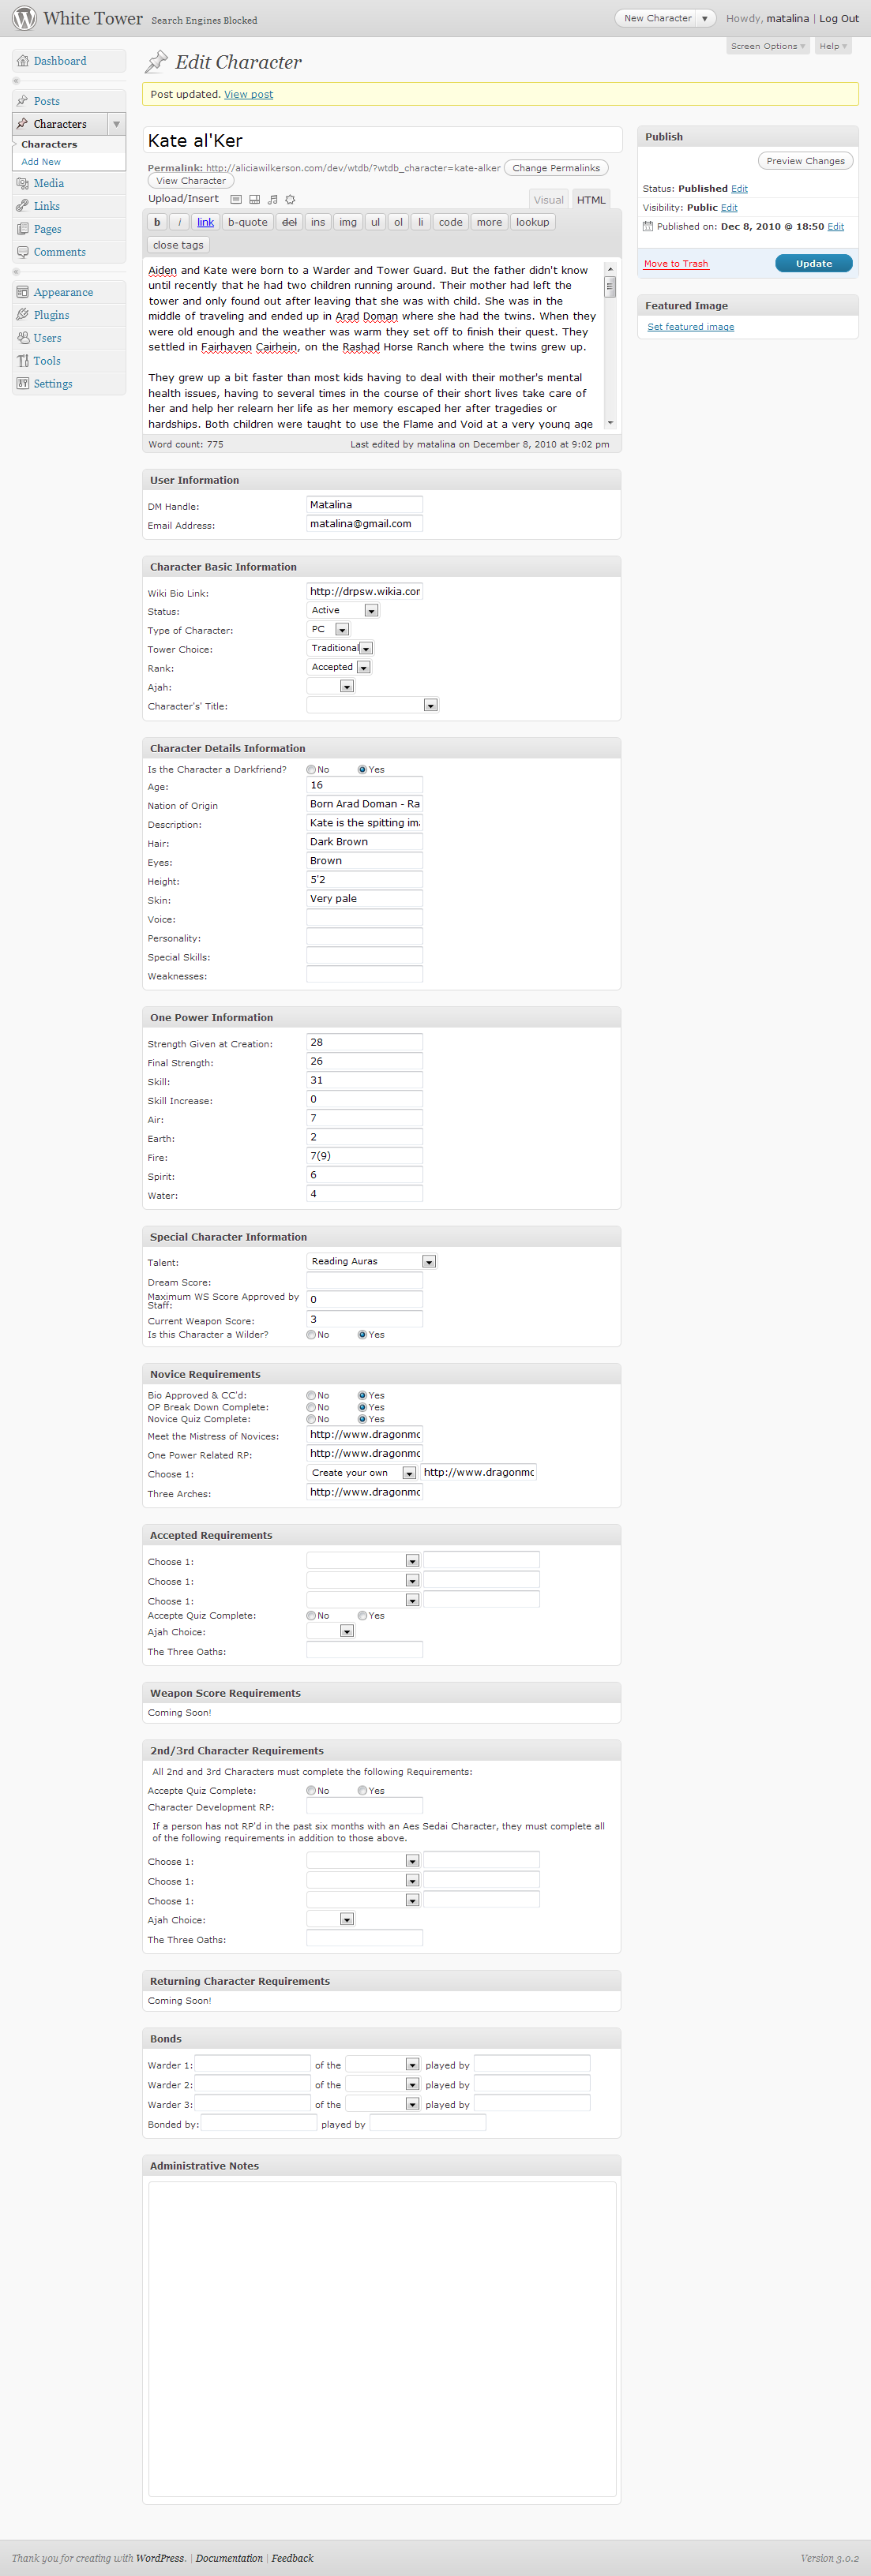Image resolution: width=871 pixels, height=2576 pixels.
Task: Click the character title field Kate al'Ker
Action: point(383,140)
